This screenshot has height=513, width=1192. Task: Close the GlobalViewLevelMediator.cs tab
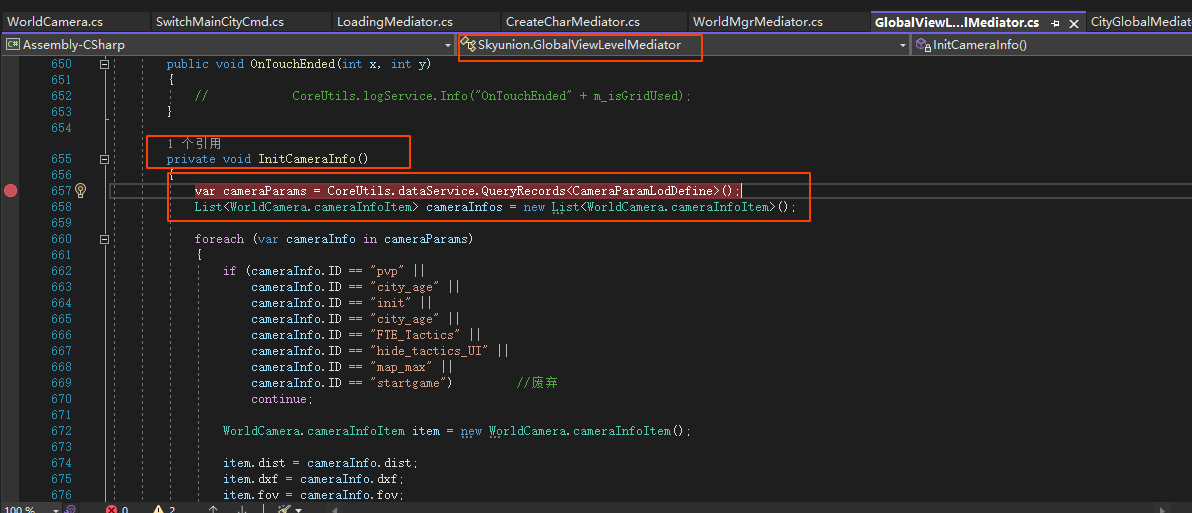[1075, 22]
